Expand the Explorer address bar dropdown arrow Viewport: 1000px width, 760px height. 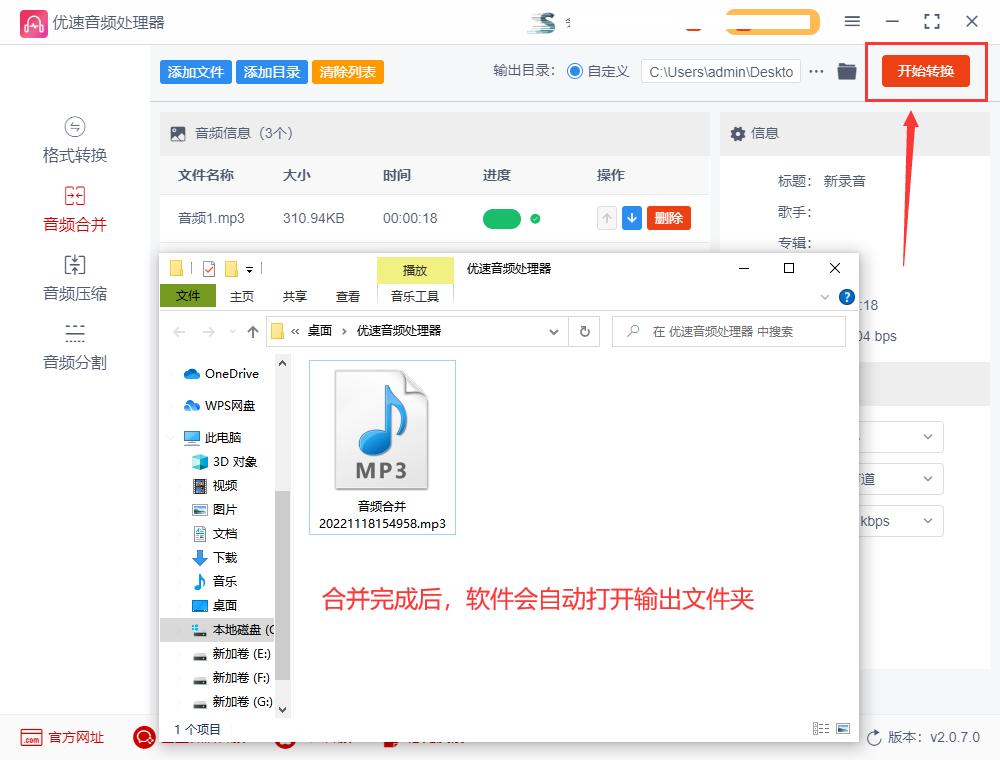[x=553, y=331]
